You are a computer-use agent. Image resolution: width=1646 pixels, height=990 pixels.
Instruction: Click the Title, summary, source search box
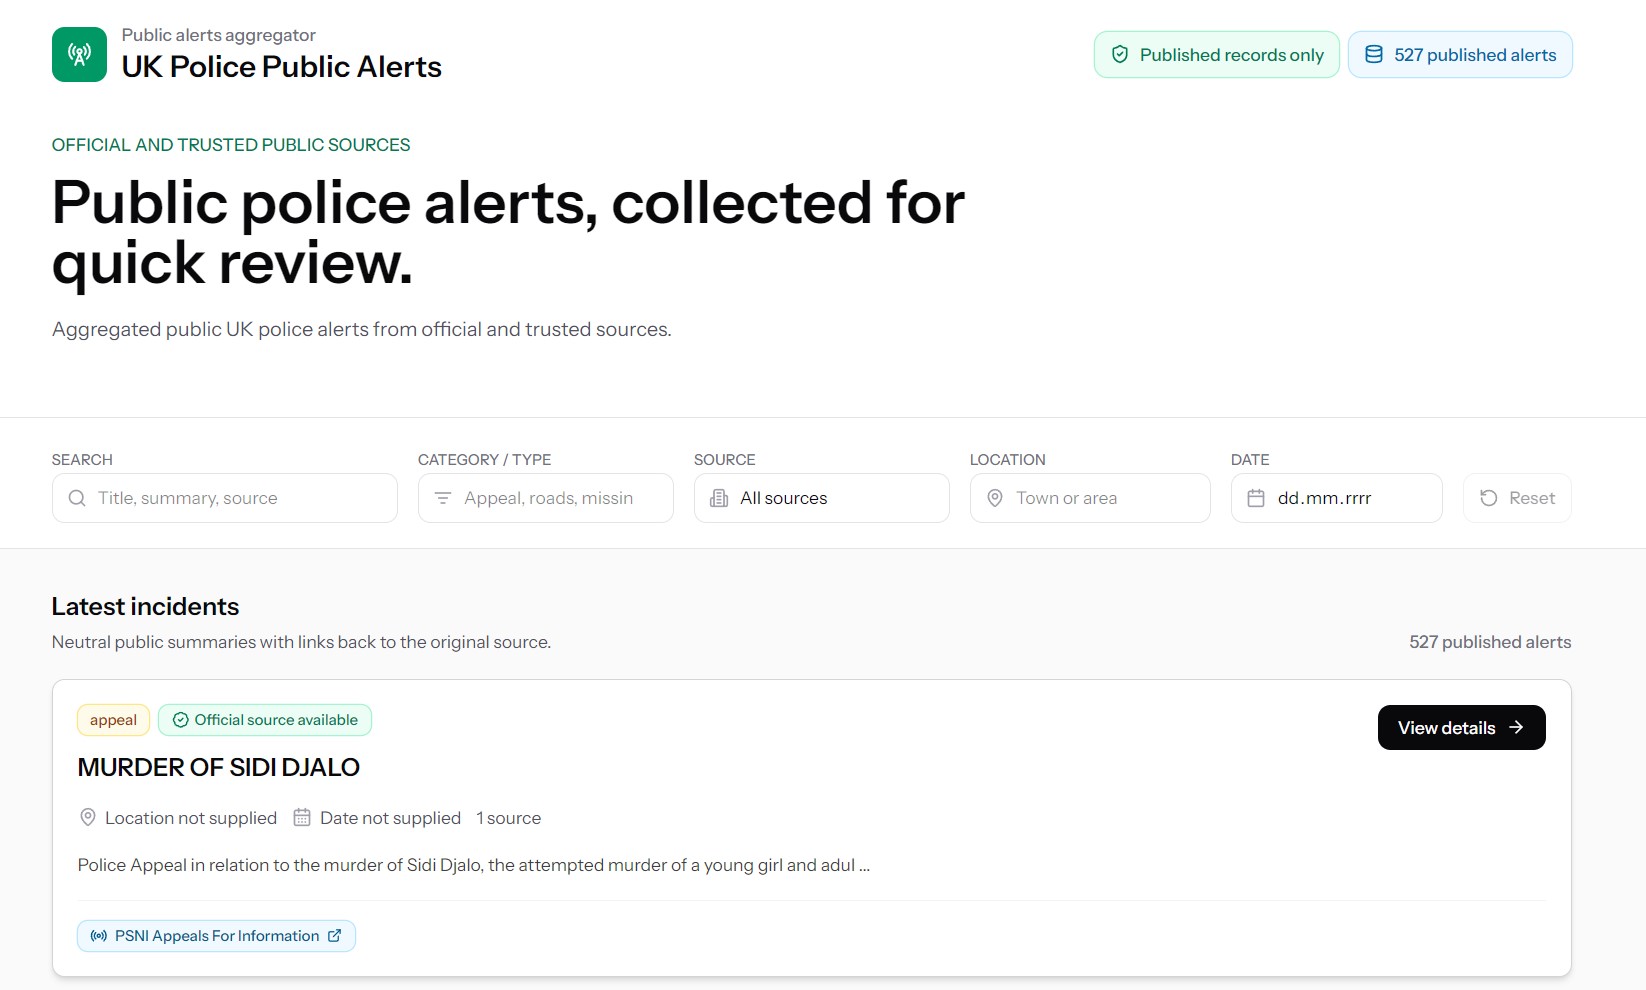tap(225, 498)
